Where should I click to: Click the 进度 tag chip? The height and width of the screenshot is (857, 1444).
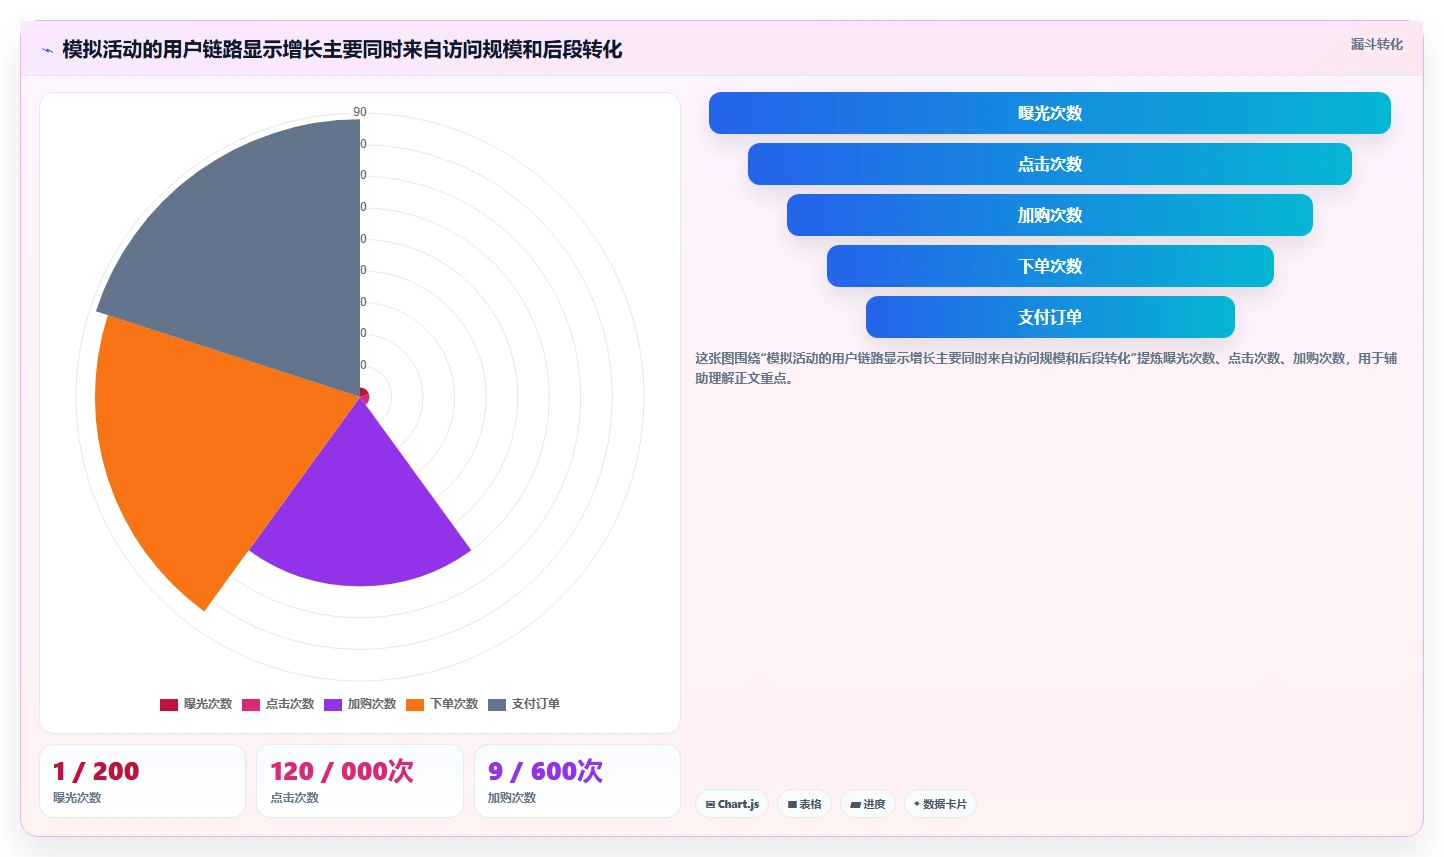pyautogui.click(x=867, y=804)
